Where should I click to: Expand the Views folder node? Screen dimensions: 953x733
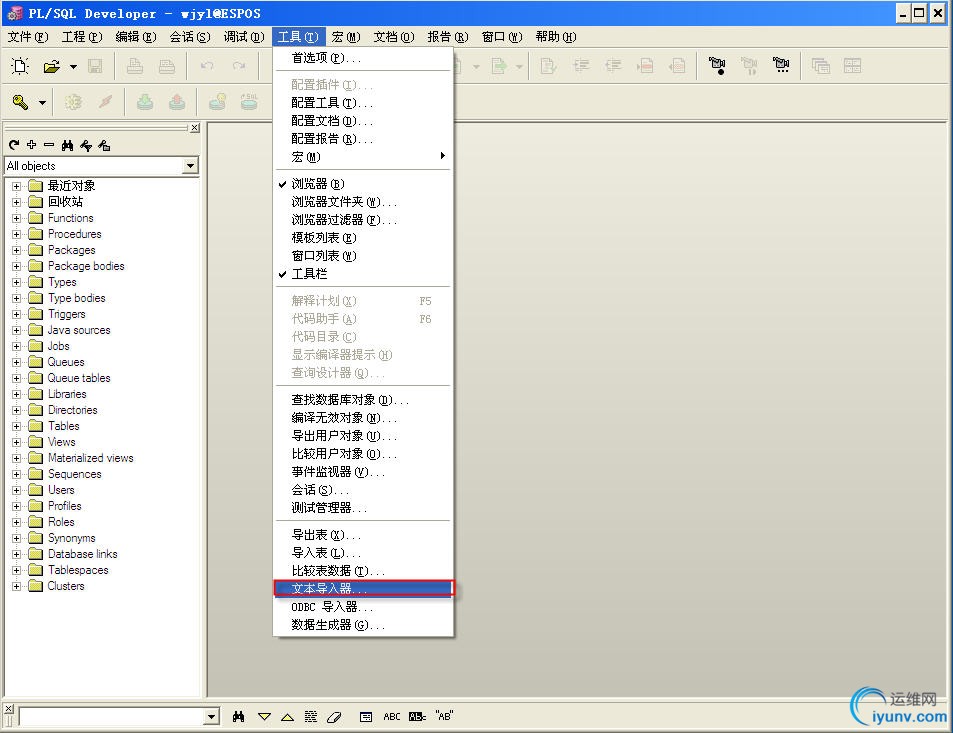click(16, 442)
